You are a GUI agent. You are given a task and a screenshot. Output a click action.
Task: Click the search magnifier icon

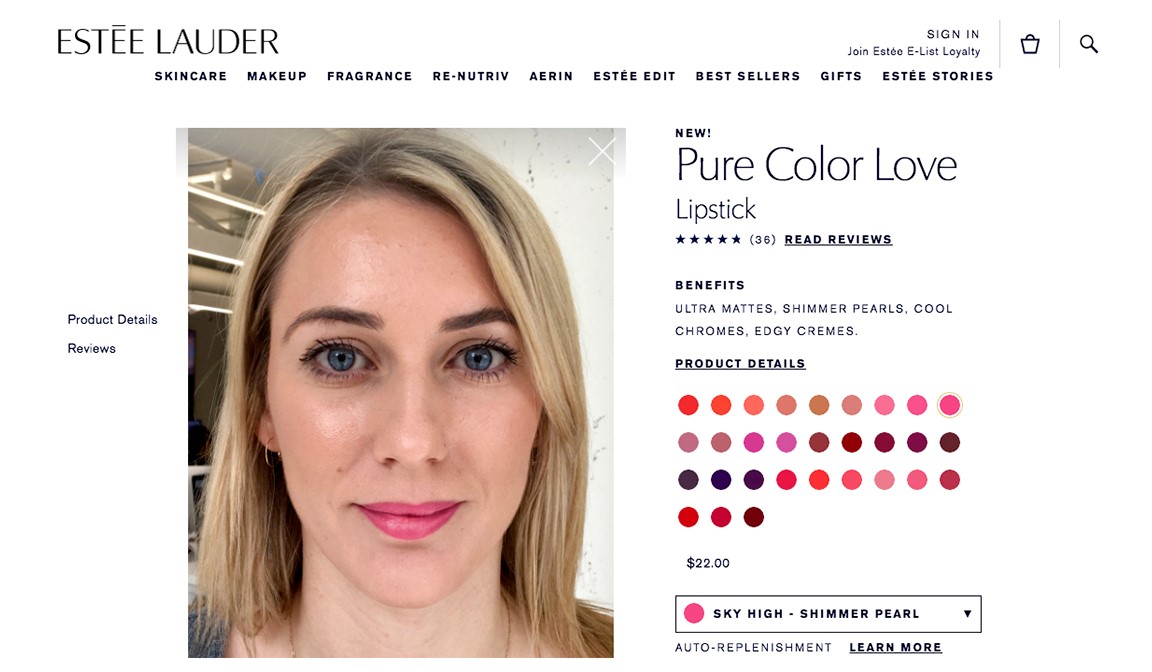[1089, 44]
